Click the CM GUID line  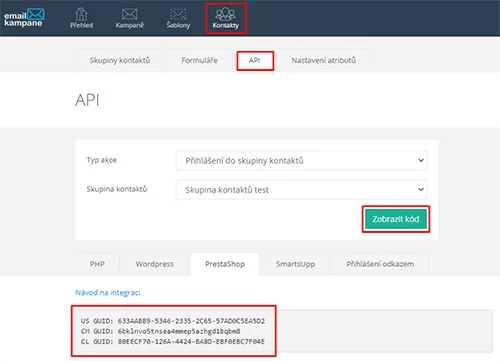pyautogui.click(x=160, y=331)
